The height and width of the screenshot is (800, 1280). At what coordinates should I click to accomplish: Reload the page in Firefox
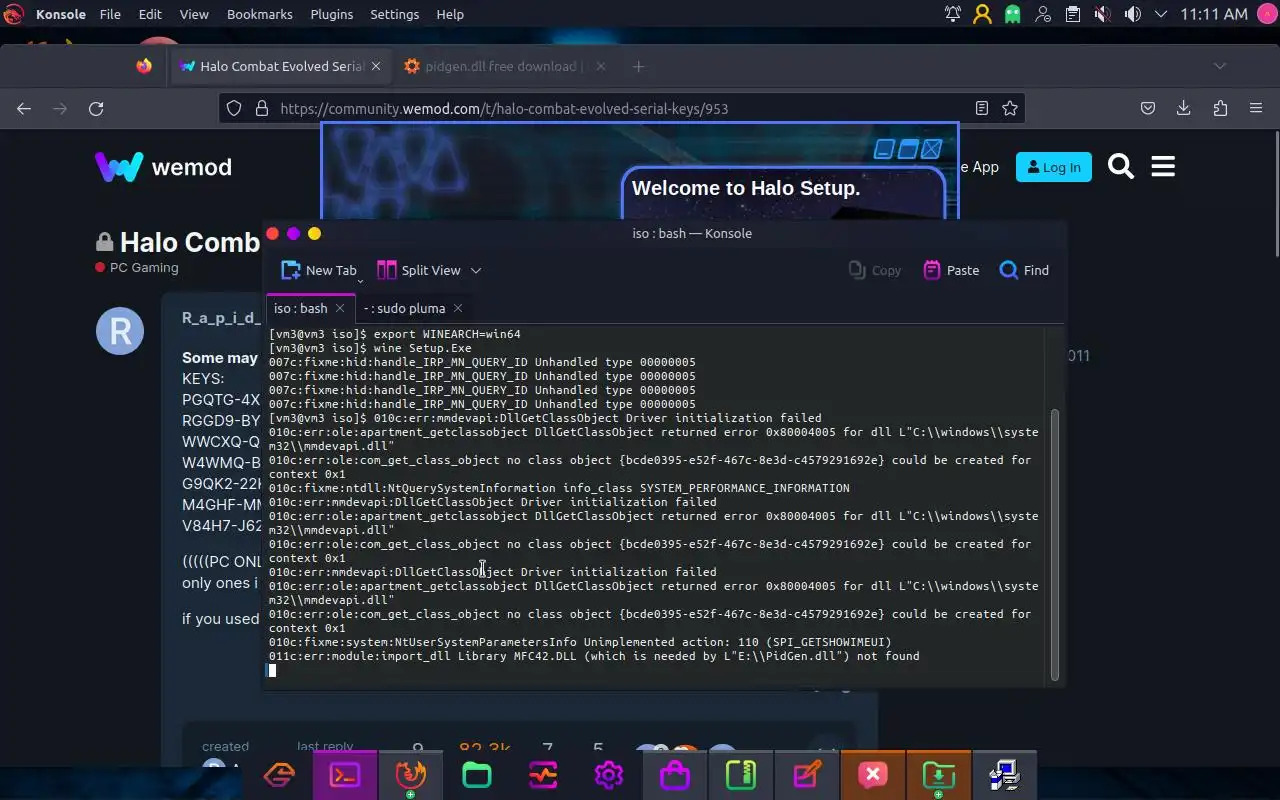(x=96, y=108)
